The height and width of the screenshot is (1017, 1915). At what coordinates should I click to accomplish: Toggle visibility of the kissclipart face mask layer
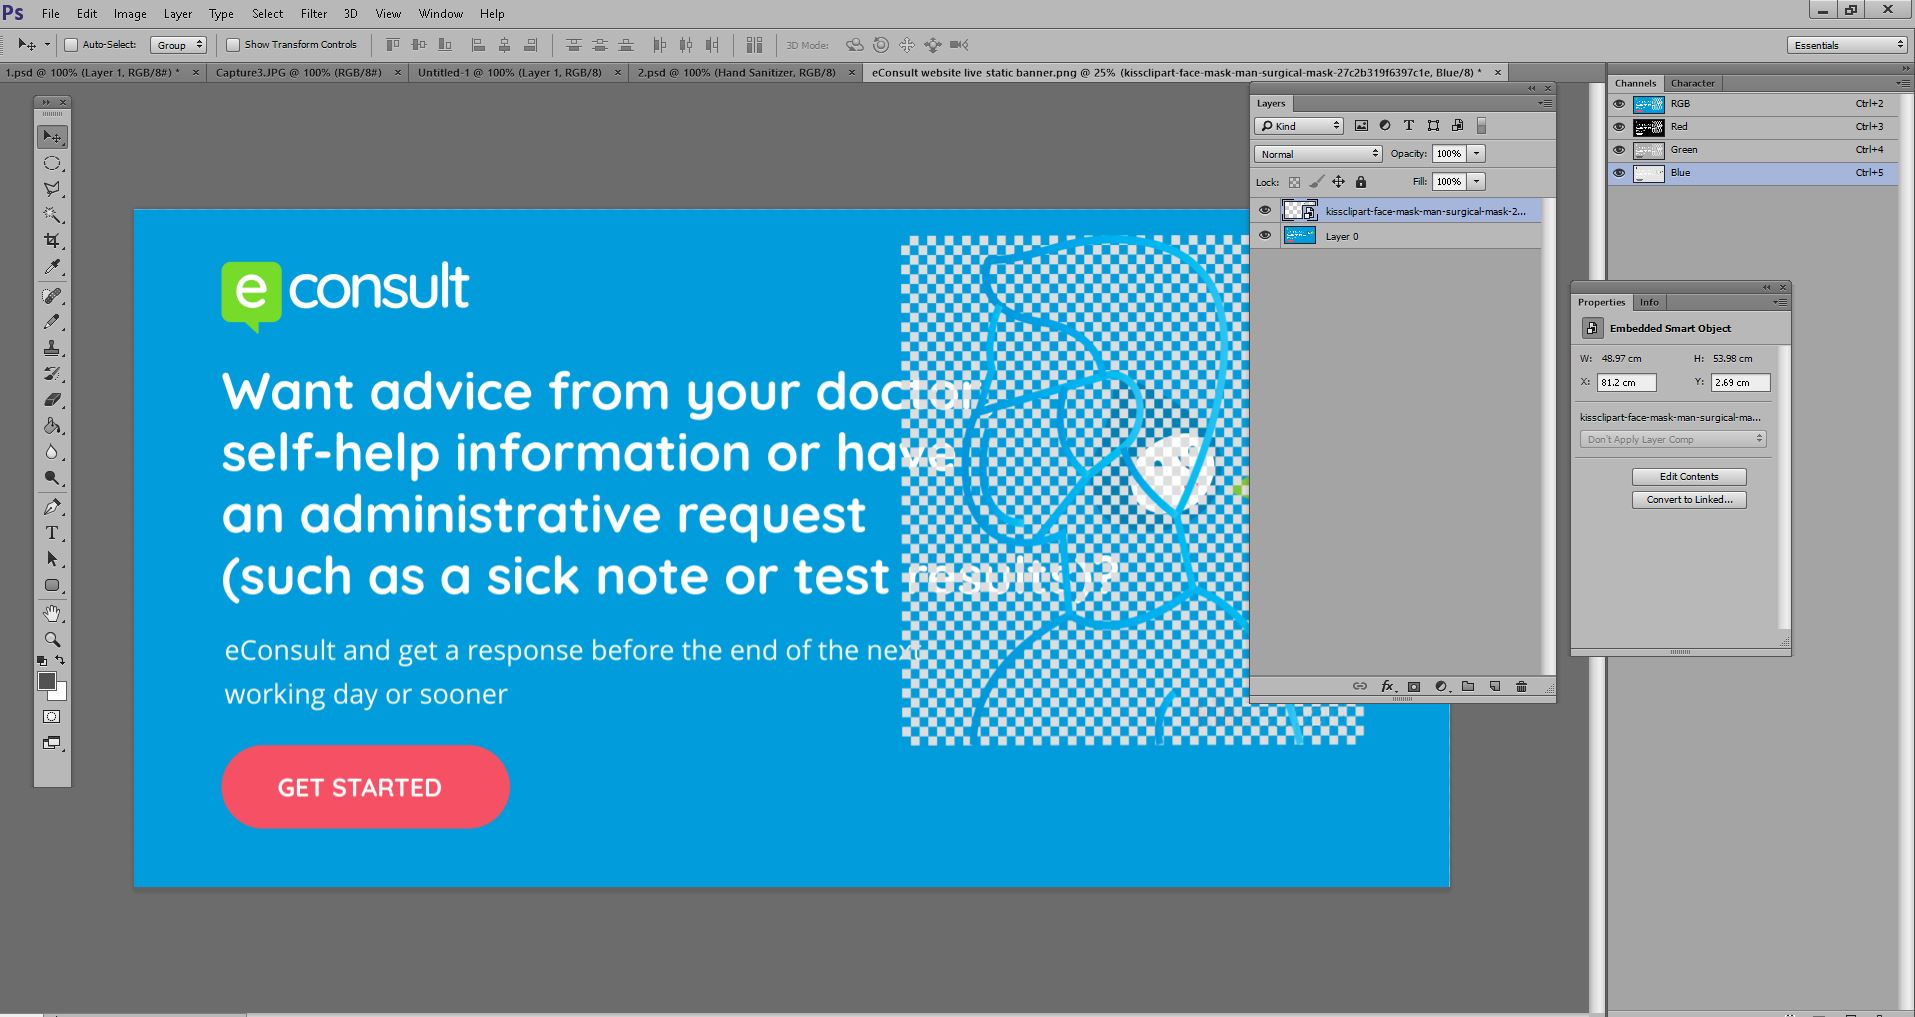click(1265, 210)
